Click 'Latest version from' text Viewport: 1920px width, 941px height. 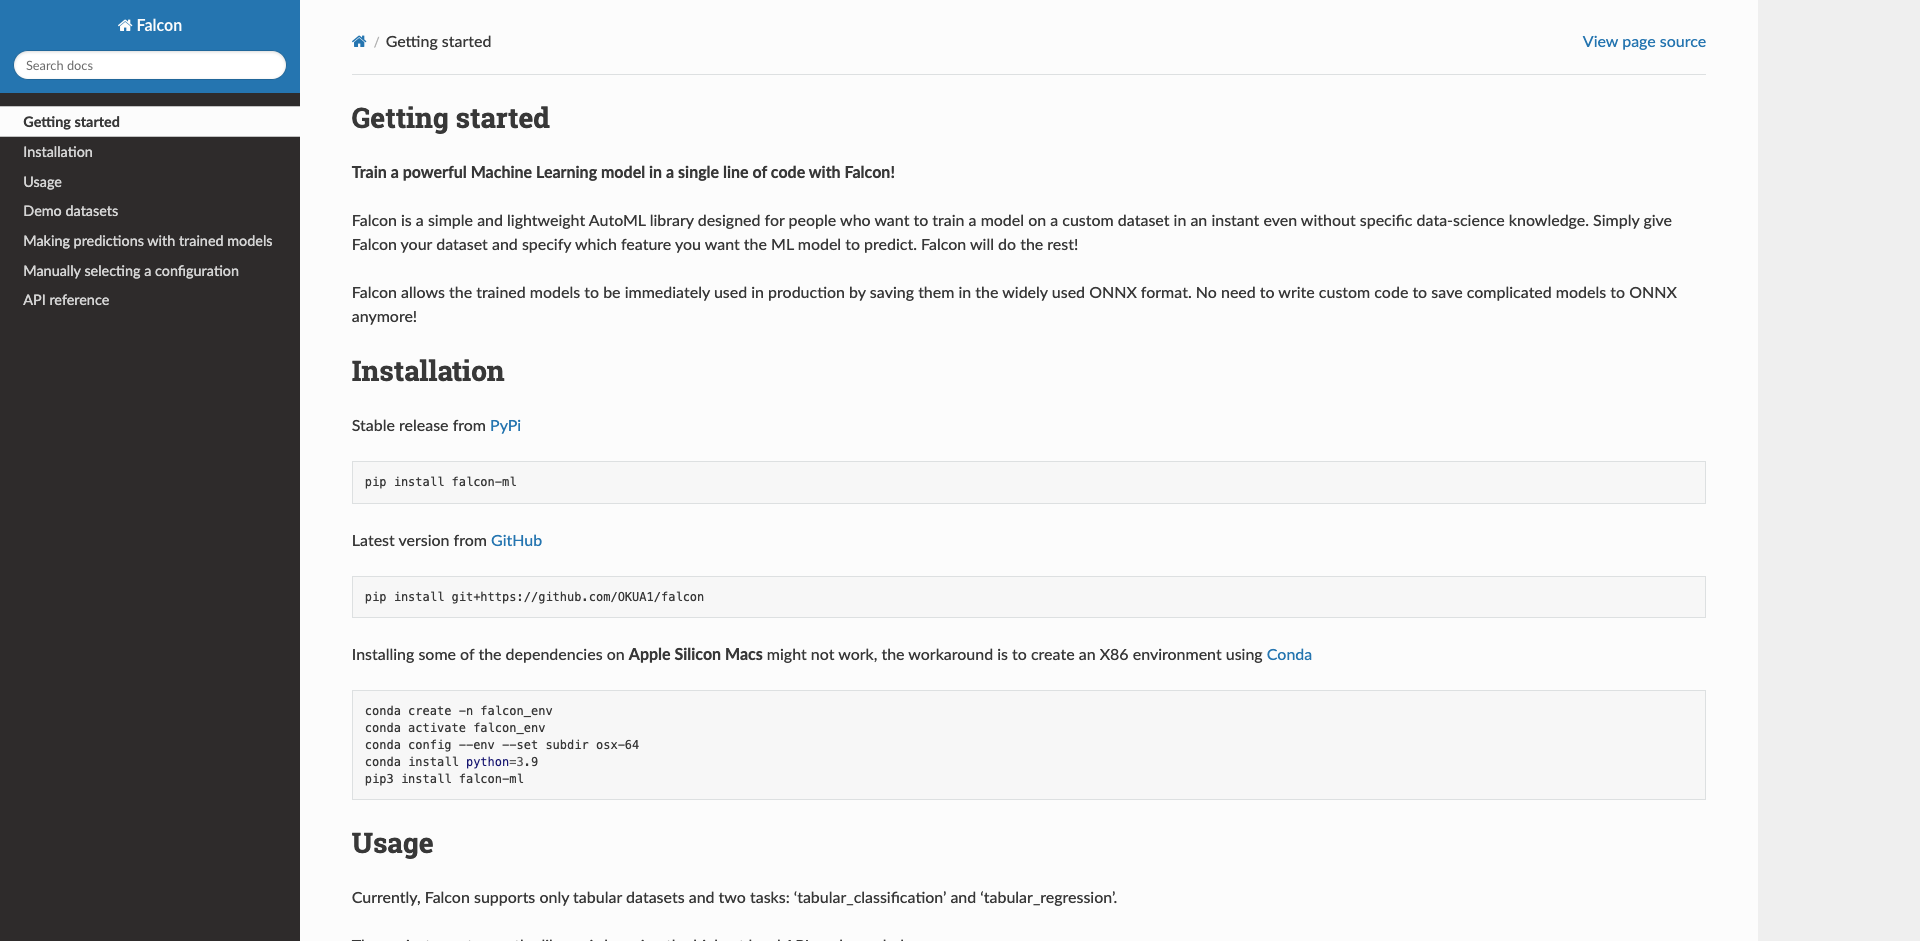(x=419, y=541)
